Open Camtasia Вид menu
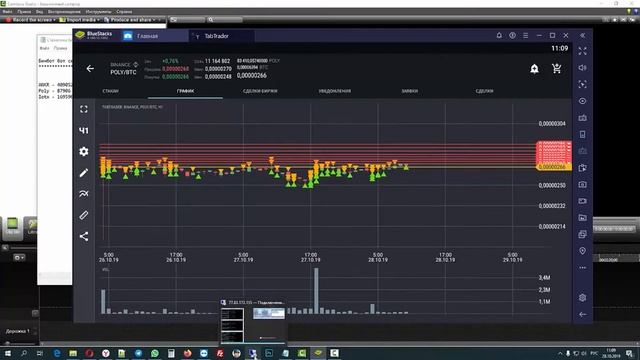Viewport: 640px width, 360px height. pyautogui.click(x=39, y=11)
